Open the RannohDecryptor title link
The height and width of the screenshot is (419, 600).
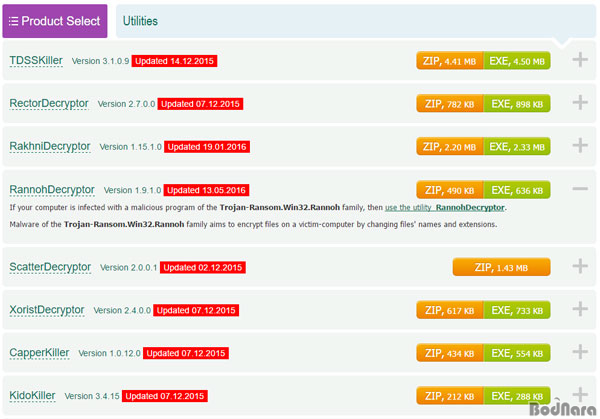click(x=52, y=189)
